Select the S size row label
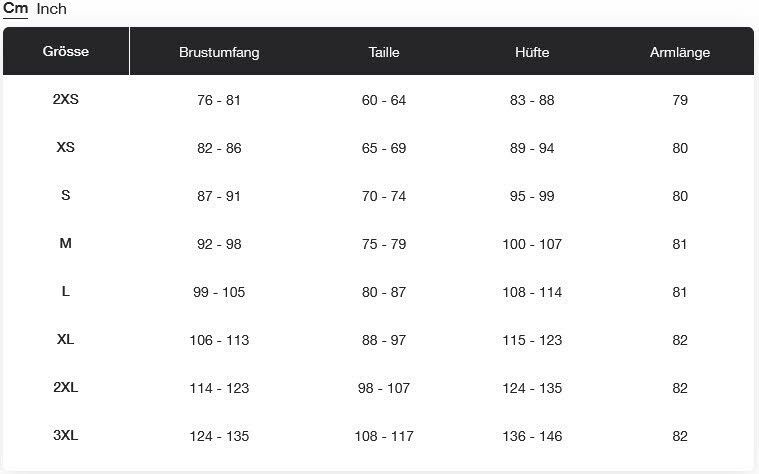This screenshot has height=474, width=759. pyautogui.click(x=66, y=195)
